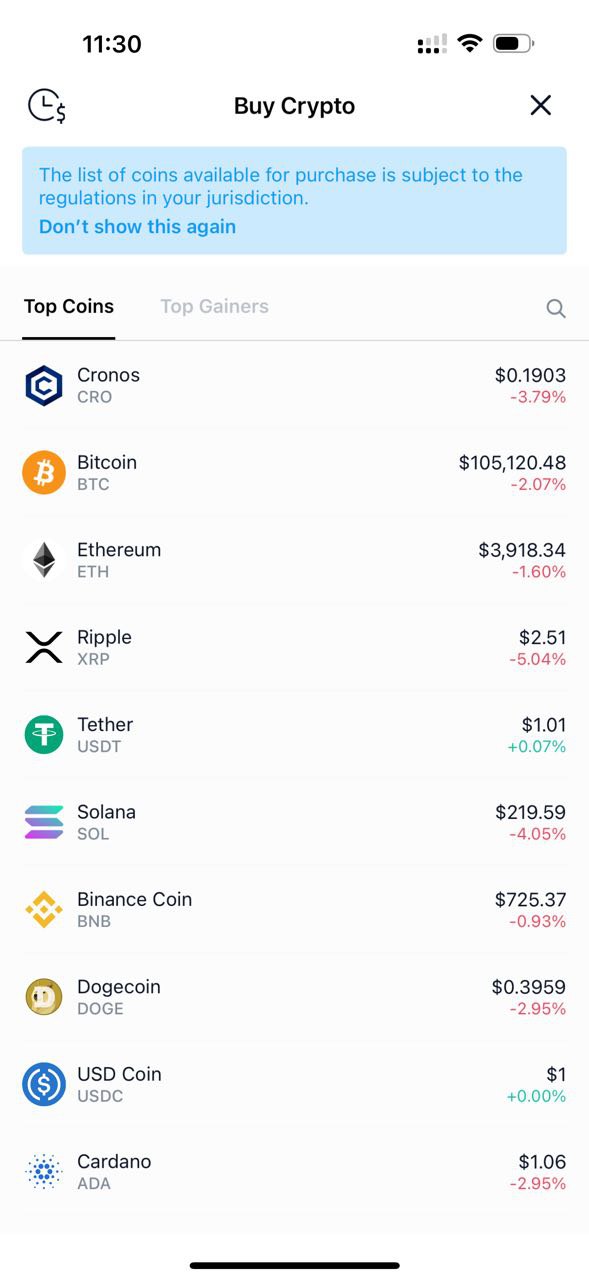The width and height of the screenshot is (589, 1280).
Task: Tap Ethereum price $3,918.34
Action: coord(522,550)
